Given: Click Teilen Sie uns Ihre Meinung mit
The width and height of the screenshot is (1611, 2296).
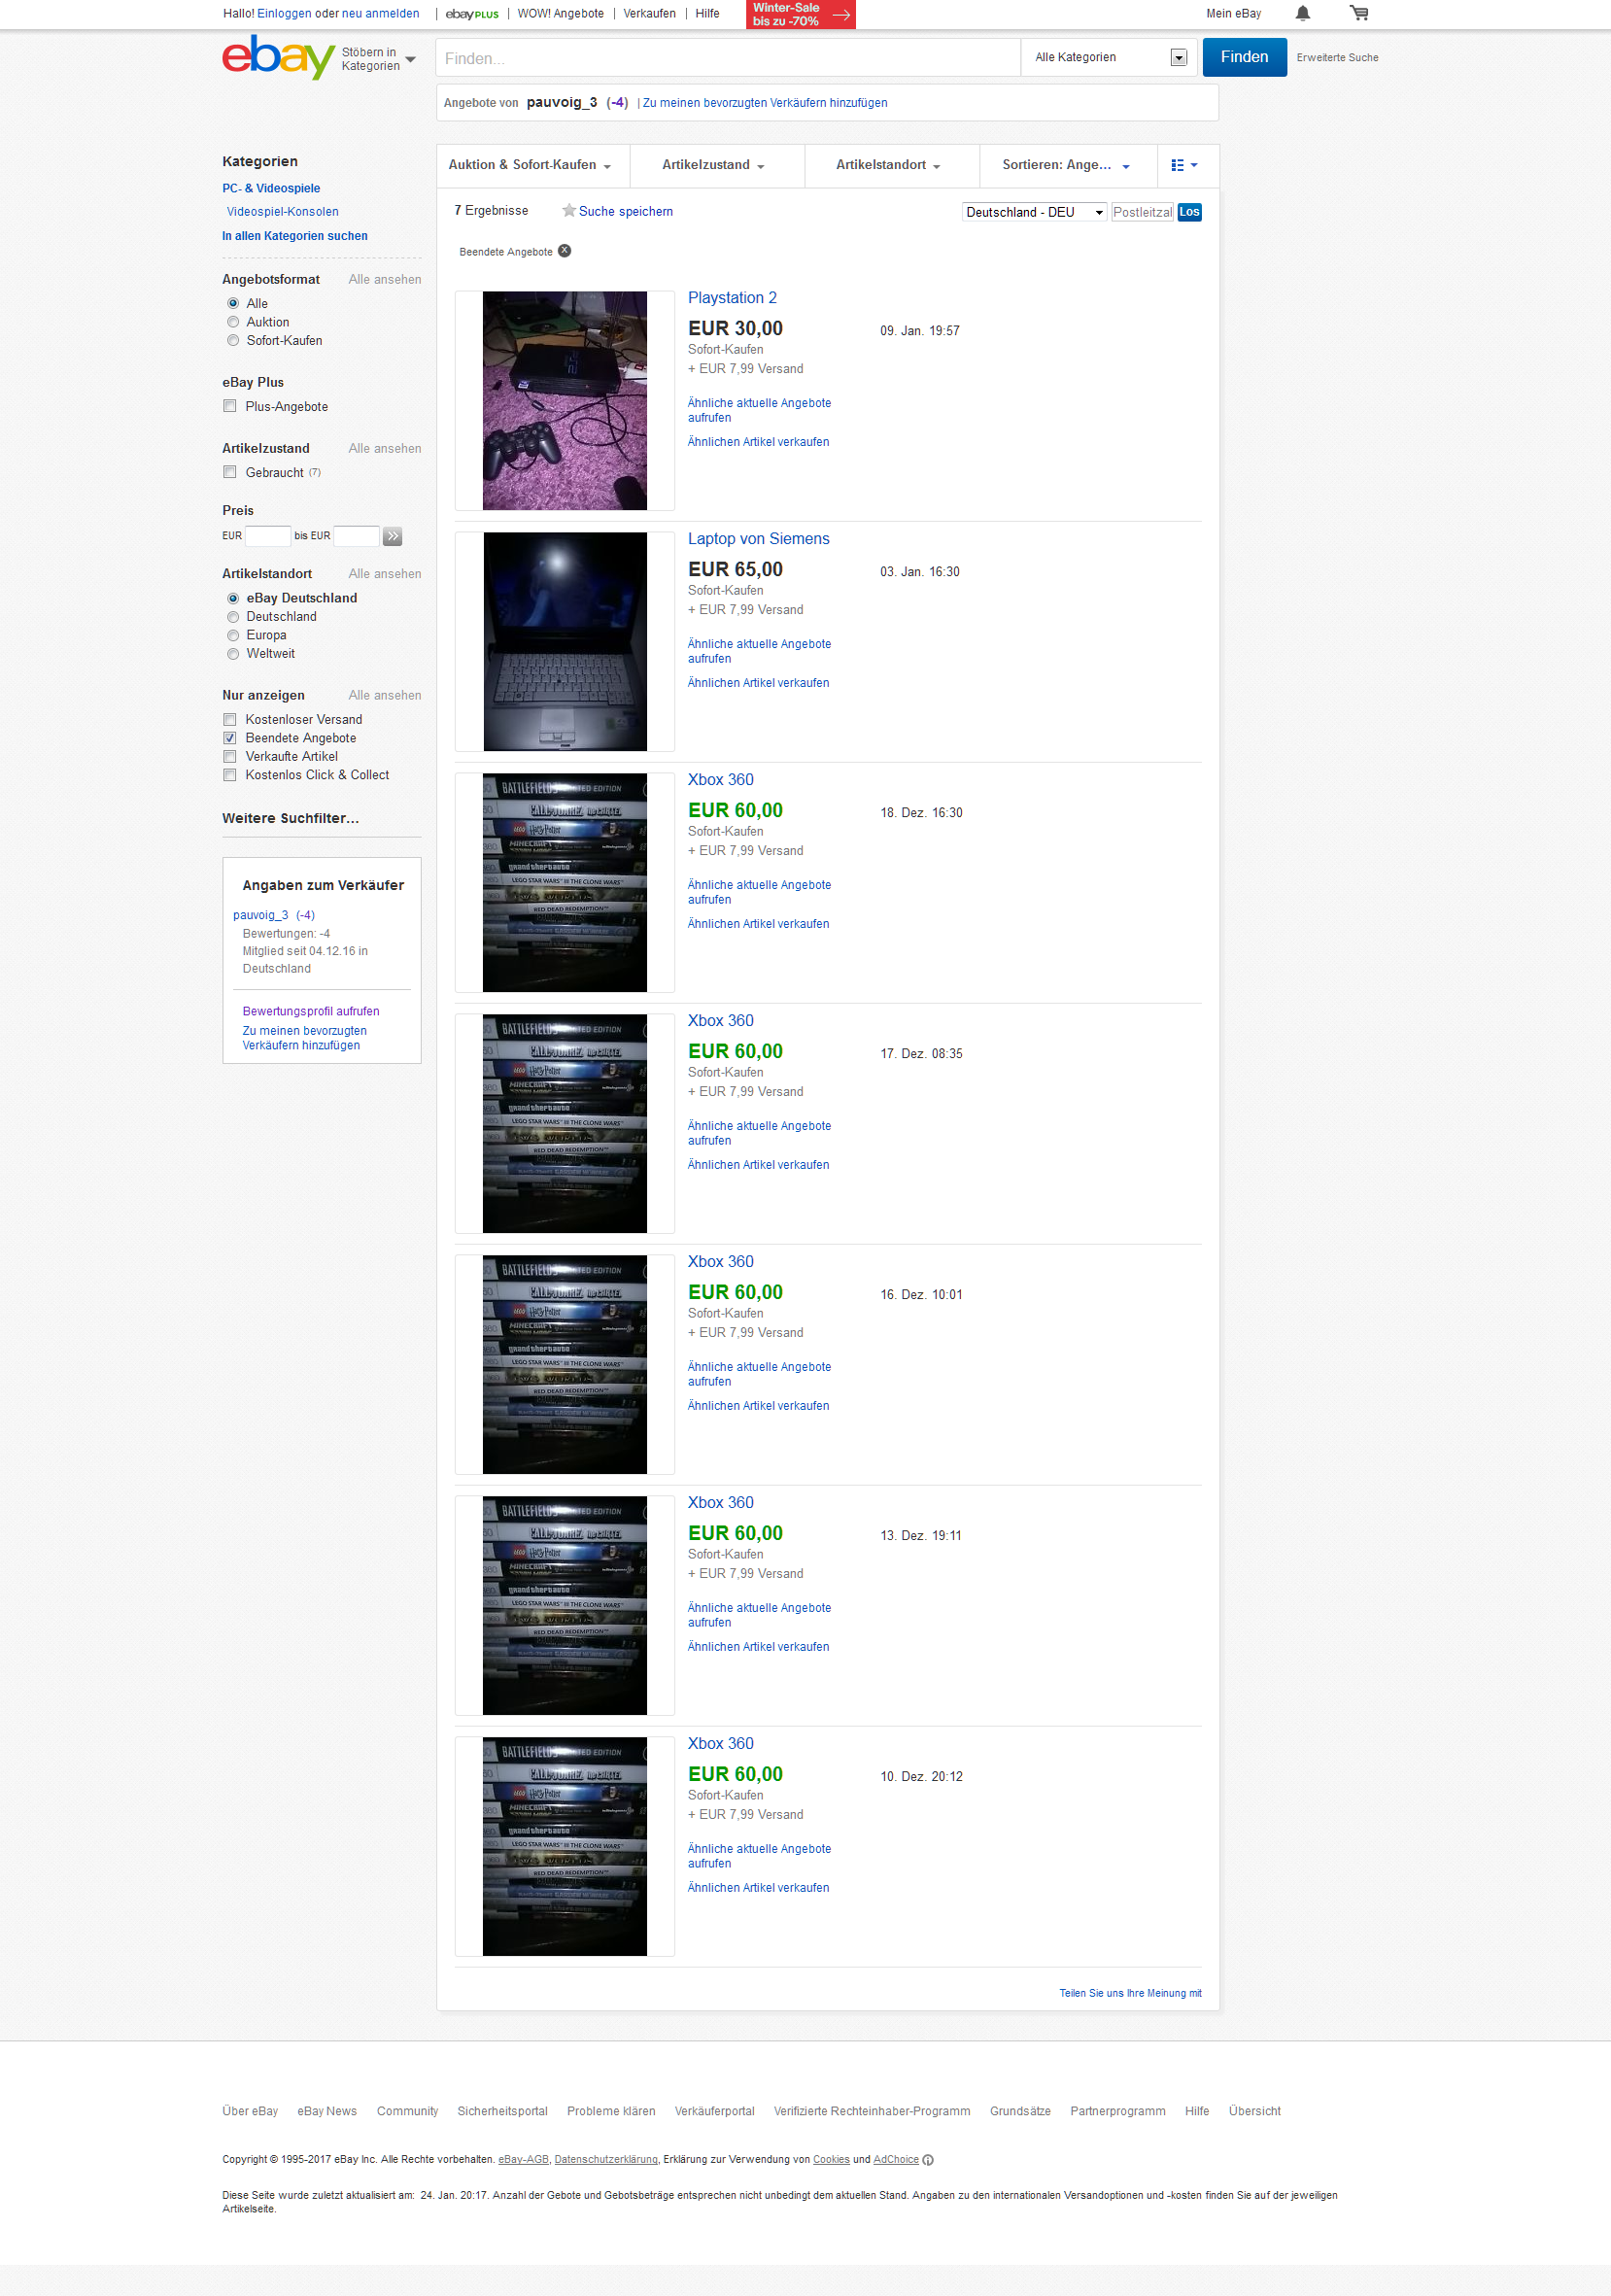Looking at the screenshot, I should click(1130, 1993).
